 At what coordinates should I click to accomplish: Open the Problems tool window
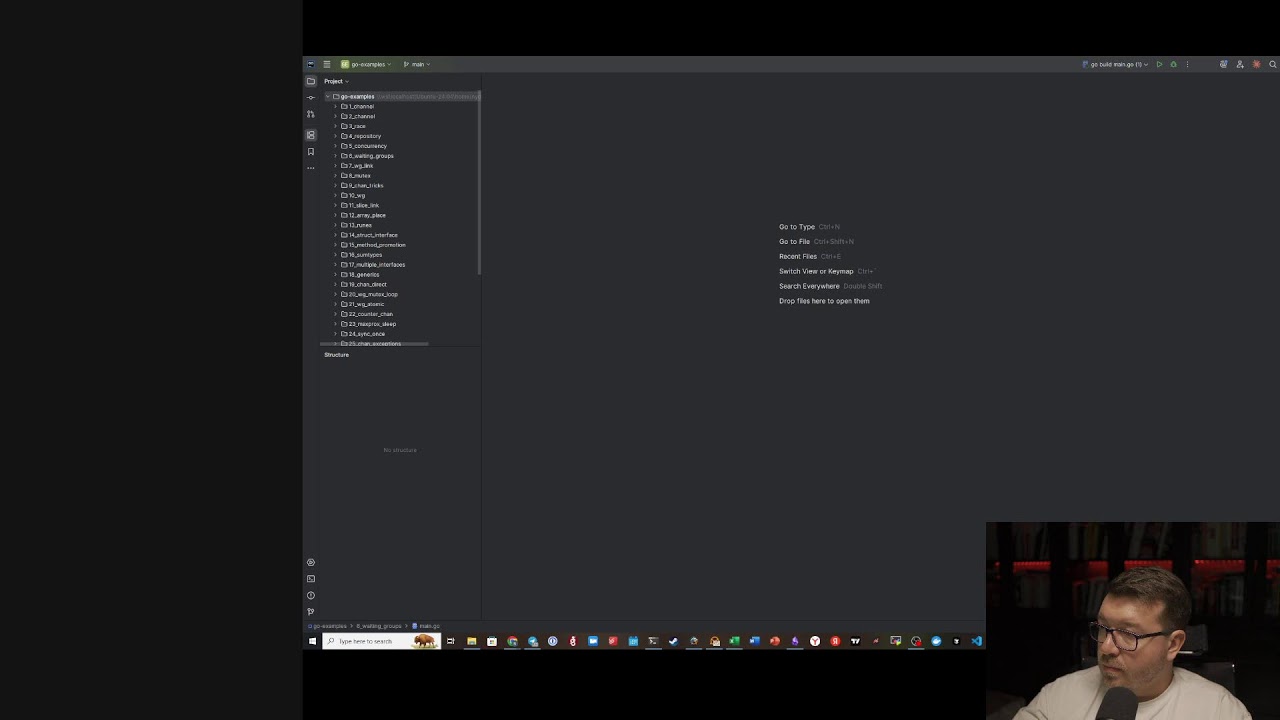pos(310,595)
